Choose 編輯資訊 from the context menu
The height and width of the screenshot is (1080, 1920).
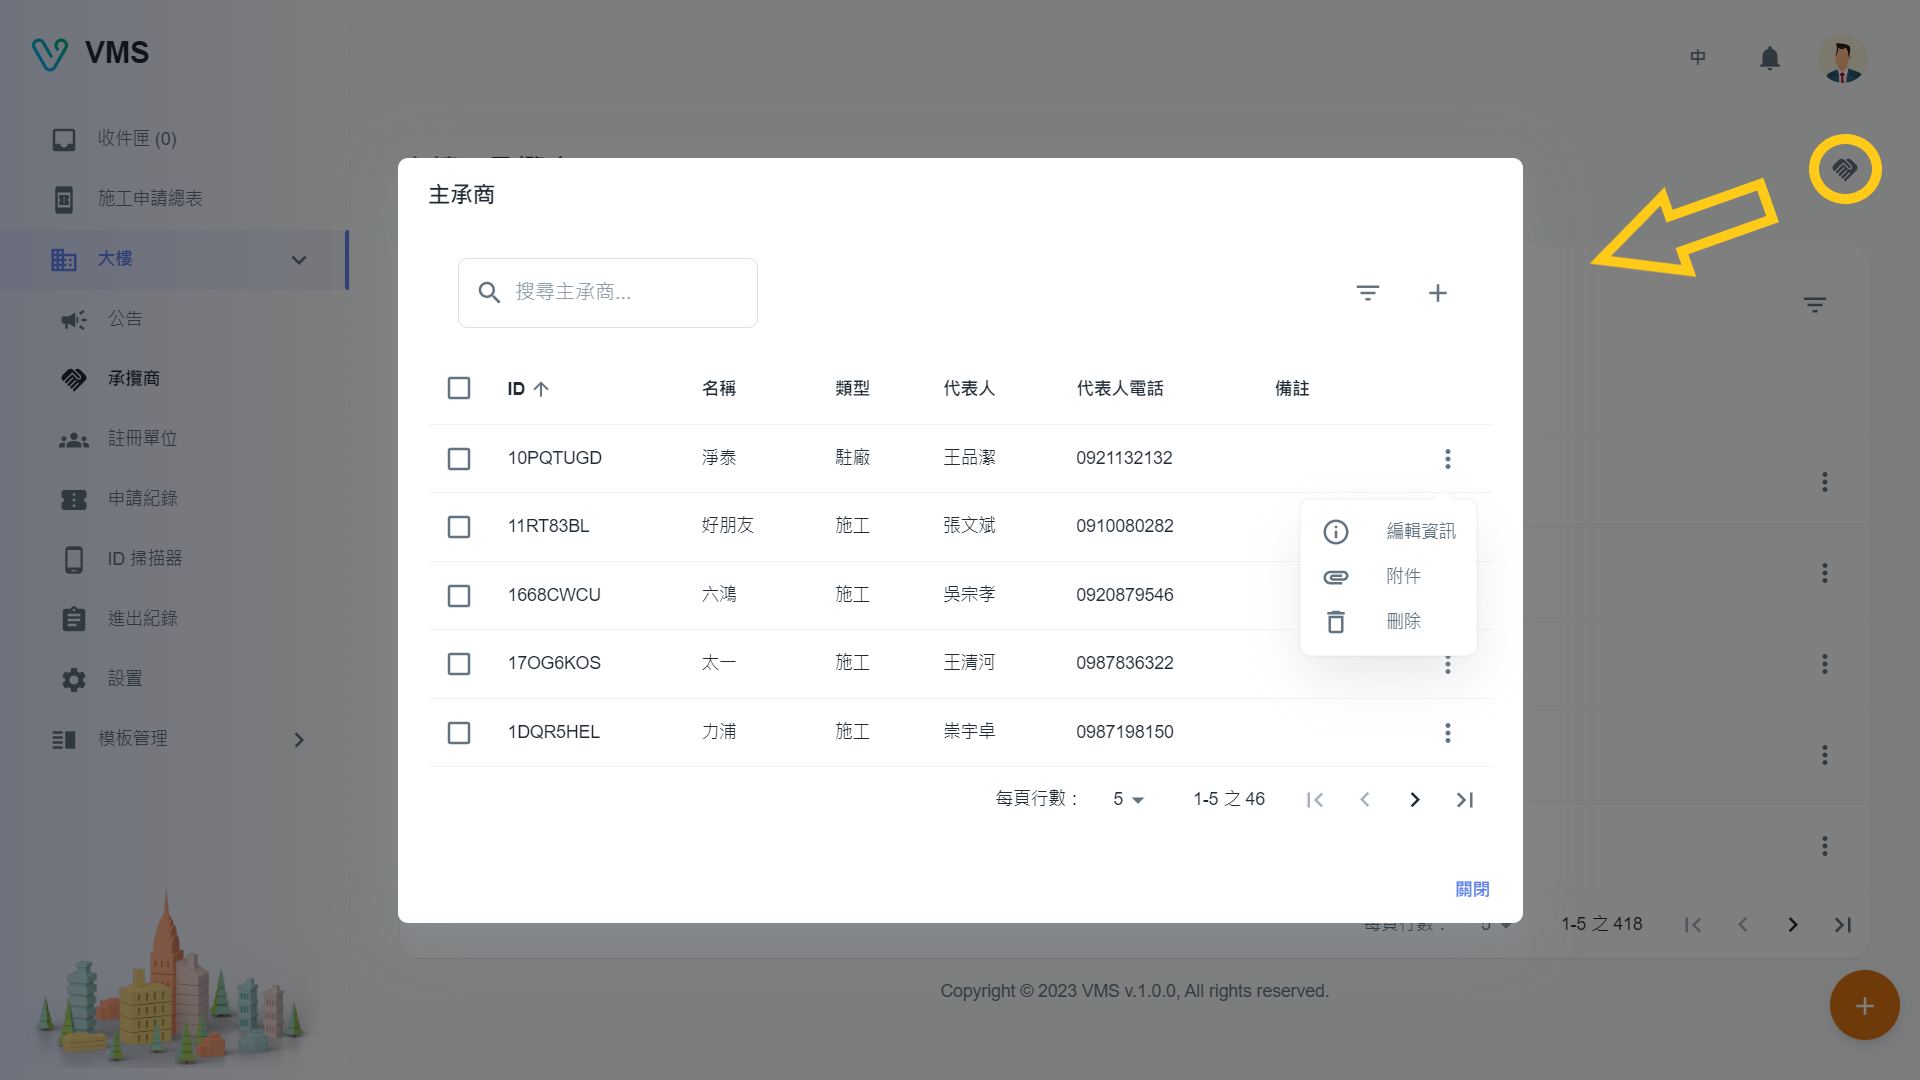click(x=1420, y=531)
